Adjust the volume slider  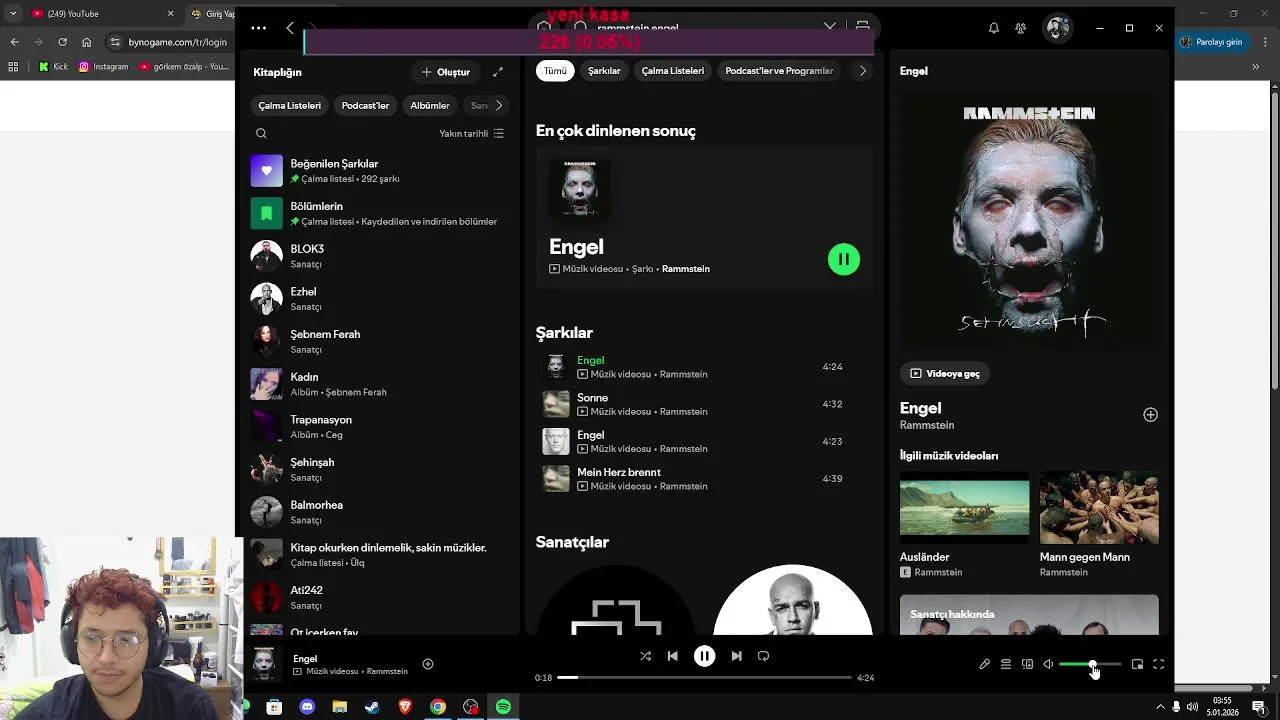[1090, 664]
